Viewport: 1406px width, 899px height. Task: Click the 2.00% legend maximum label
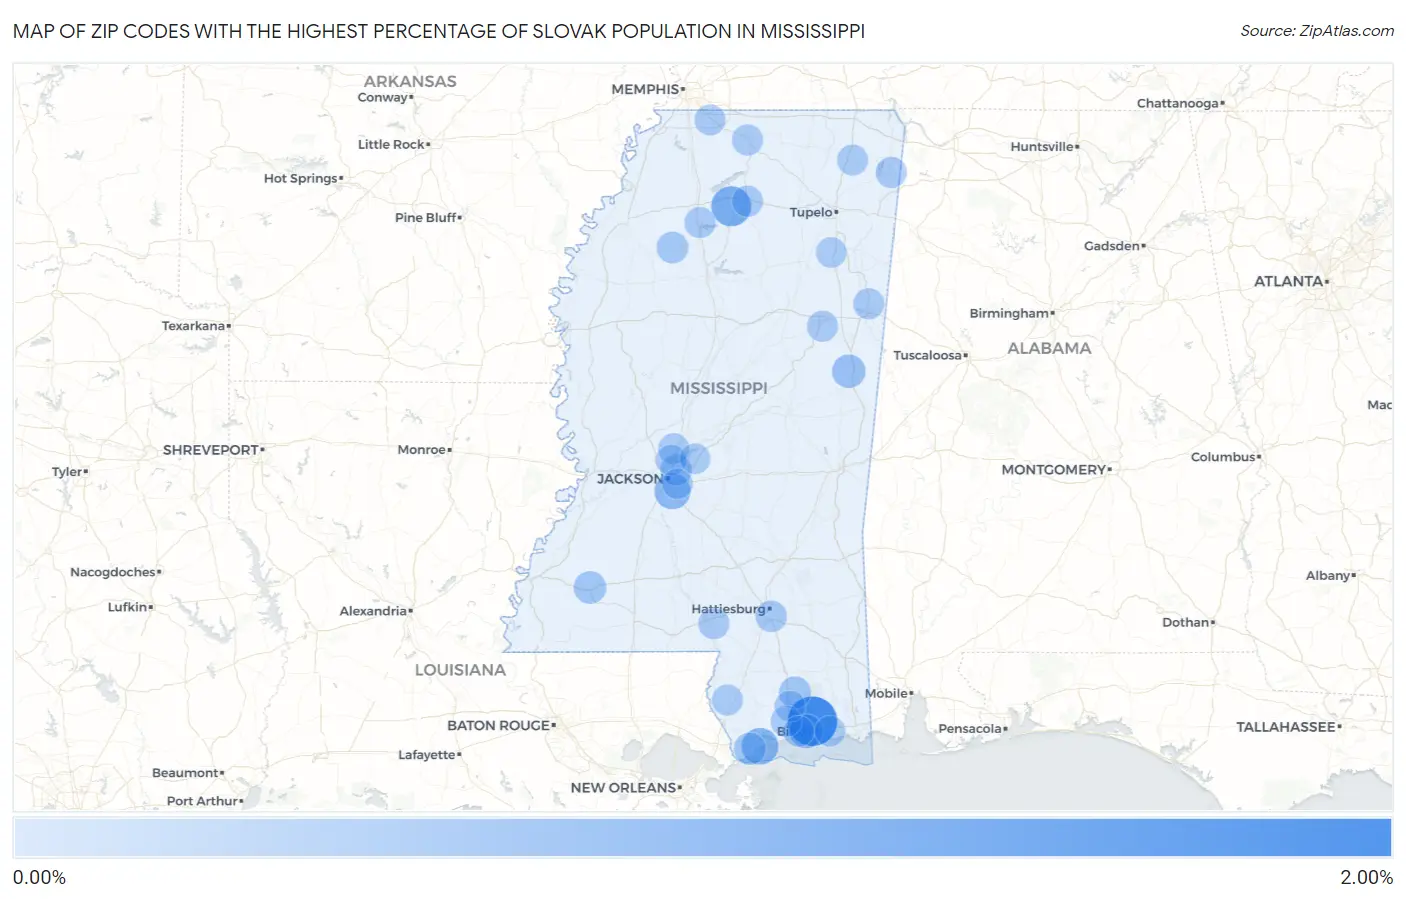[x=1366, y=877]
